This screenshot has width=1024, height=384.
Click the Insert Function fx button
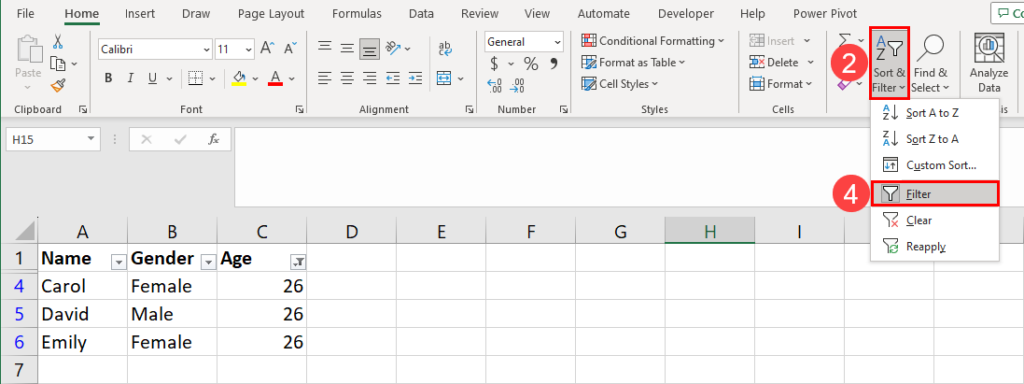point(214,139)
